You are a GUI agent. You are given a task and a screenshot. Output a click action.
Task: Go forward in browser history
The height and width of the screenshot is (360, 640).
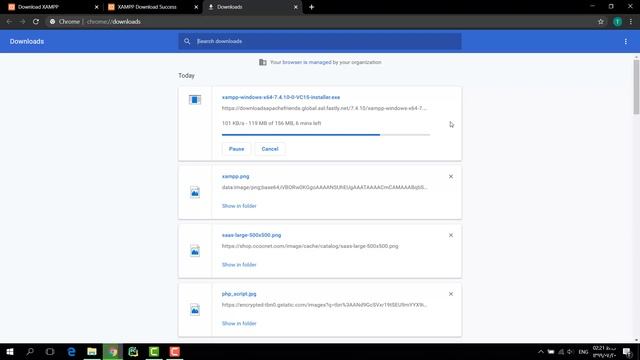tap(22, 22)
